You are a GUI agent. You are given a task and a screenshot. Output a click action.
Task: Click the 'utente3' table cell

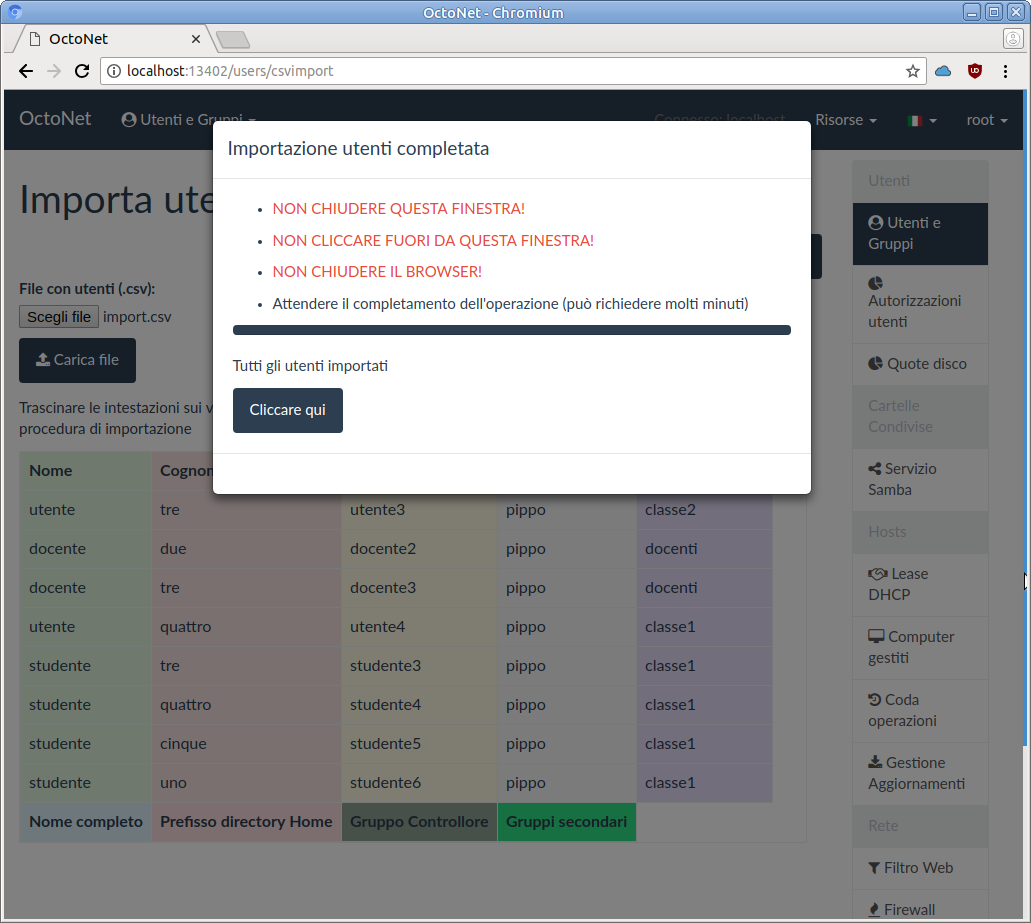420,510
